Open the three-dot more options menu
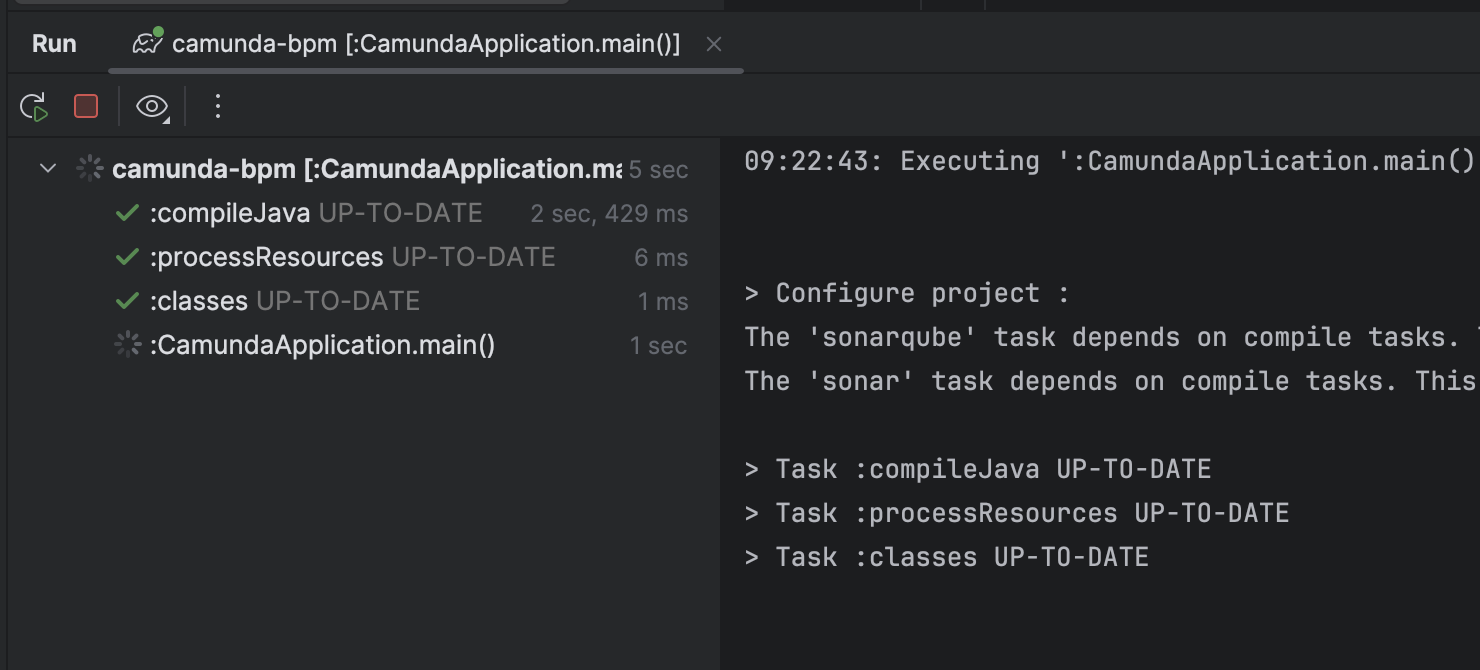1480x670 pixels. click(x=218, y=106)
